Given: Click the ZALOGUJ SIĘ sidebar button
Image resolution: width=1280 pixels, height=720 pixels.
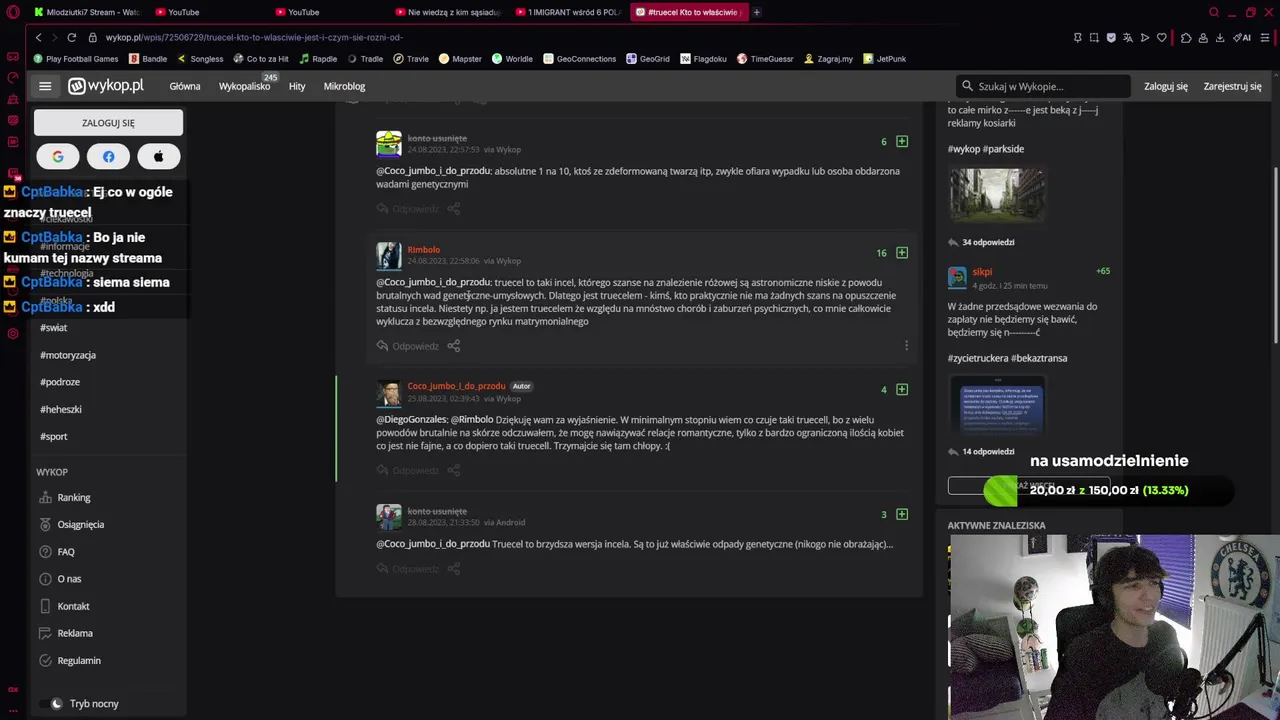Looking at the screenshot, I should pyautogui.click(x=108, y=123).
